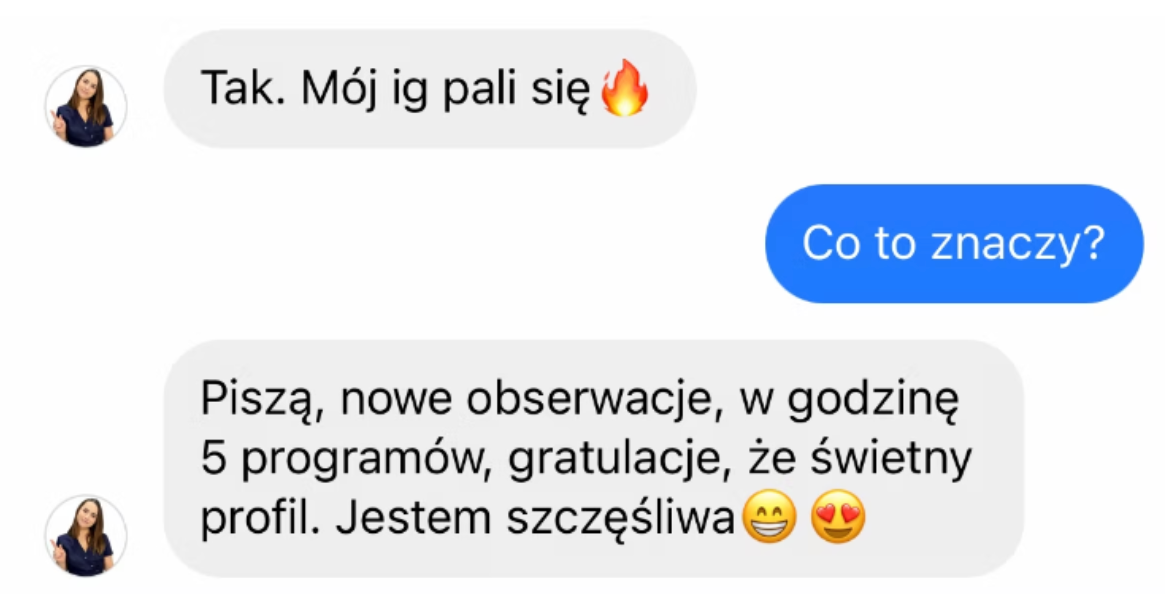Click the number '5' before 'programów'

(x=213, y=459)
